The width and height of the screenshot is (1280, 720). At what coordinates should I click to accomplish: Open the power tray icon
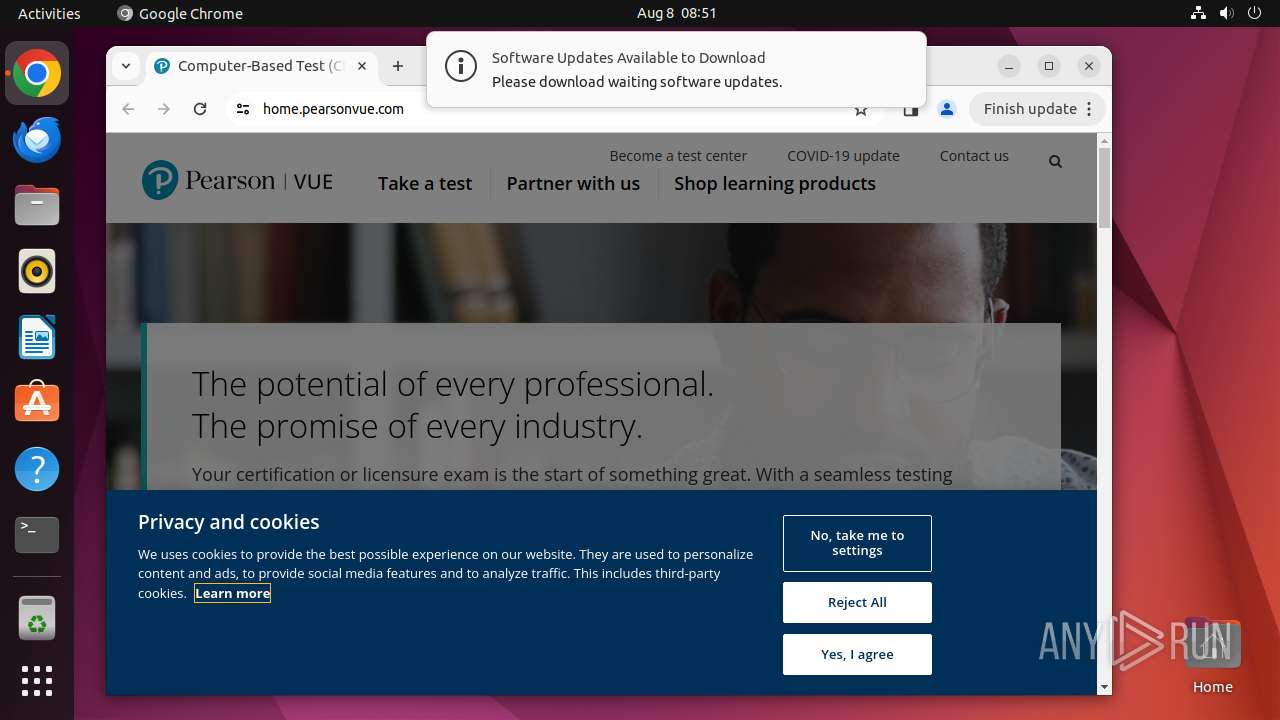(x=1255, y=13)
